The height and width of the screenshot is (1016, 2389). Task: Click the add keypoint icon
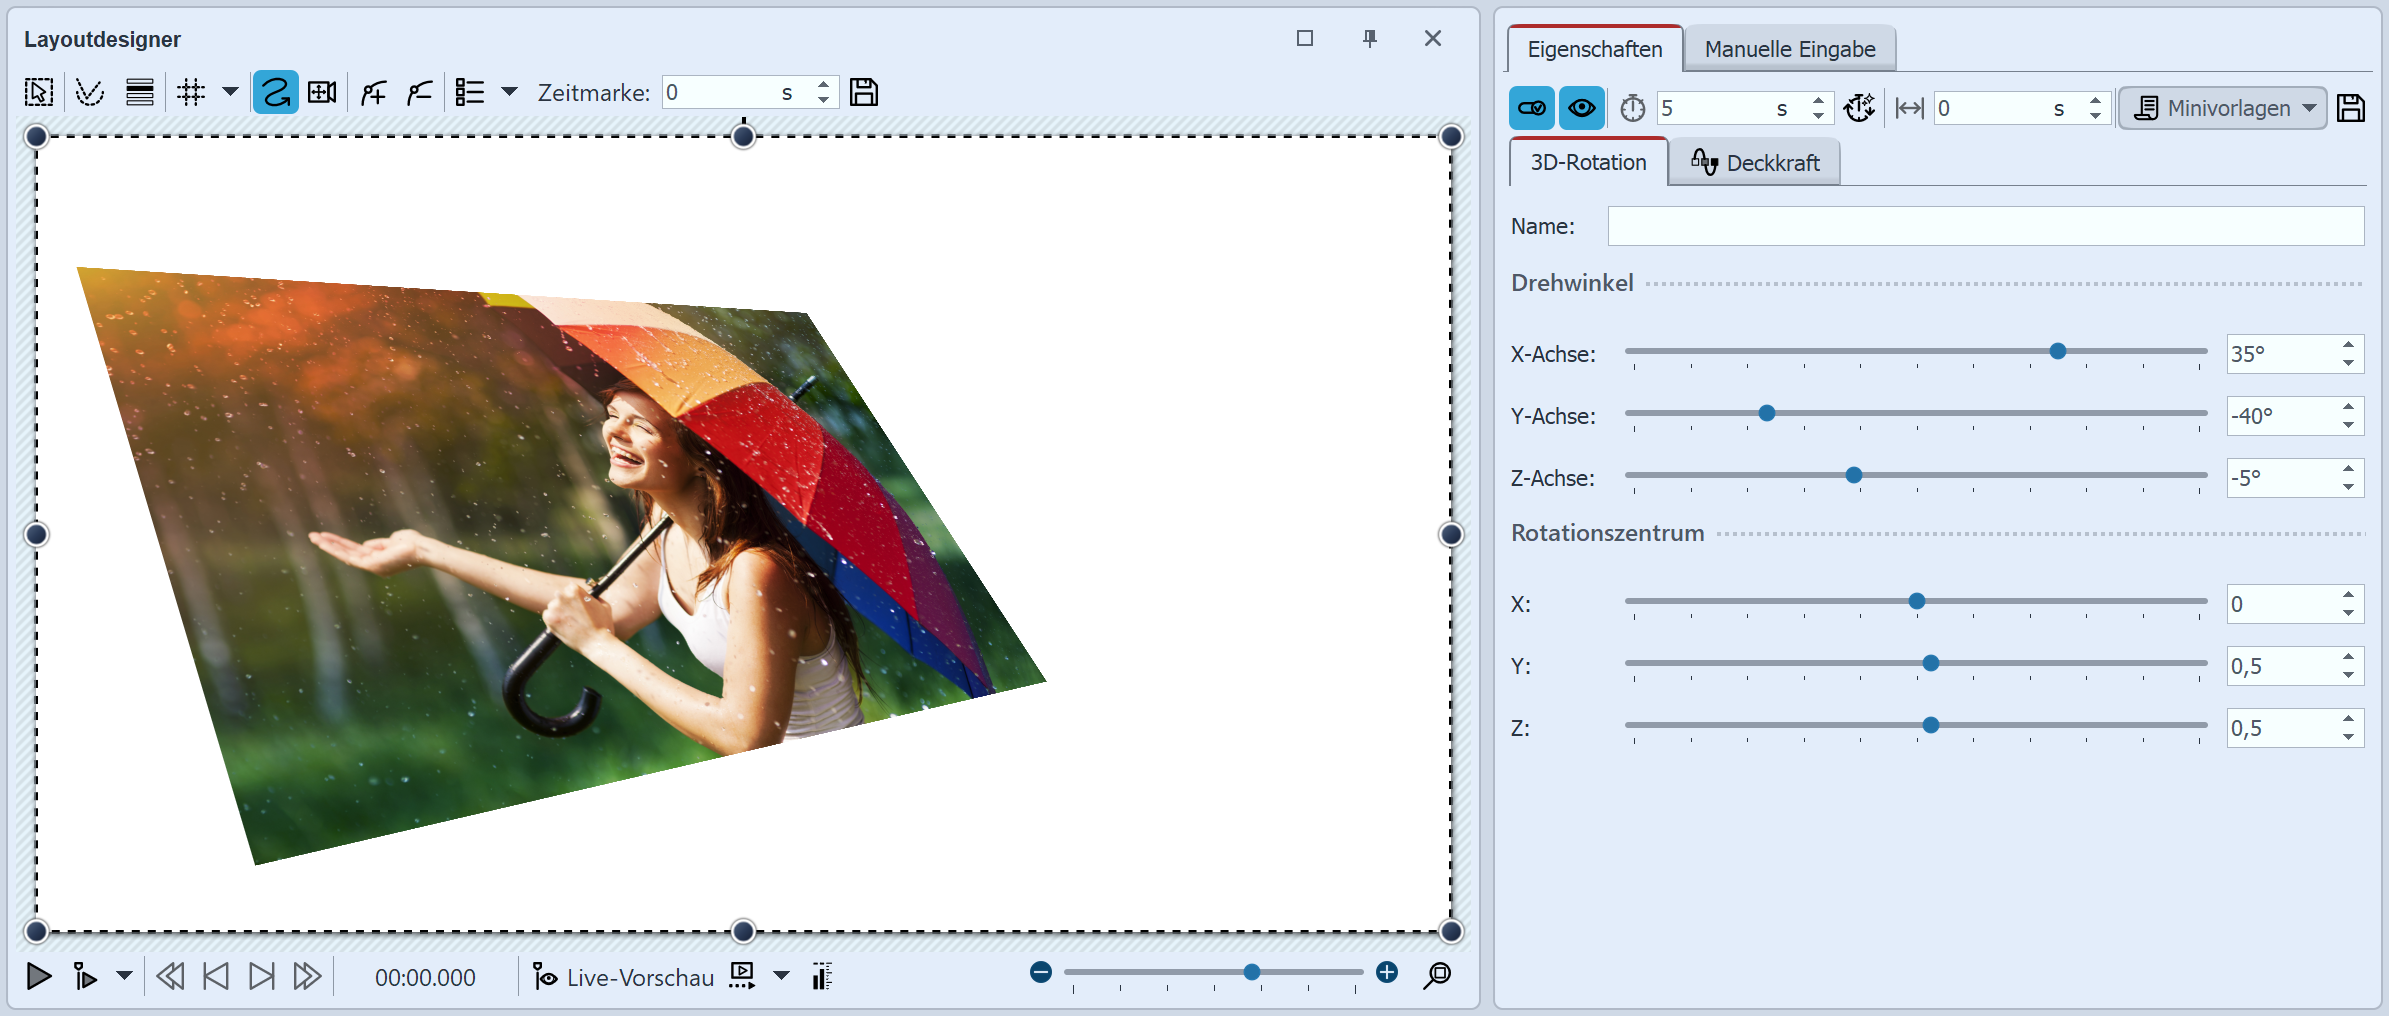pyautogui.click(x=373, y=92)
